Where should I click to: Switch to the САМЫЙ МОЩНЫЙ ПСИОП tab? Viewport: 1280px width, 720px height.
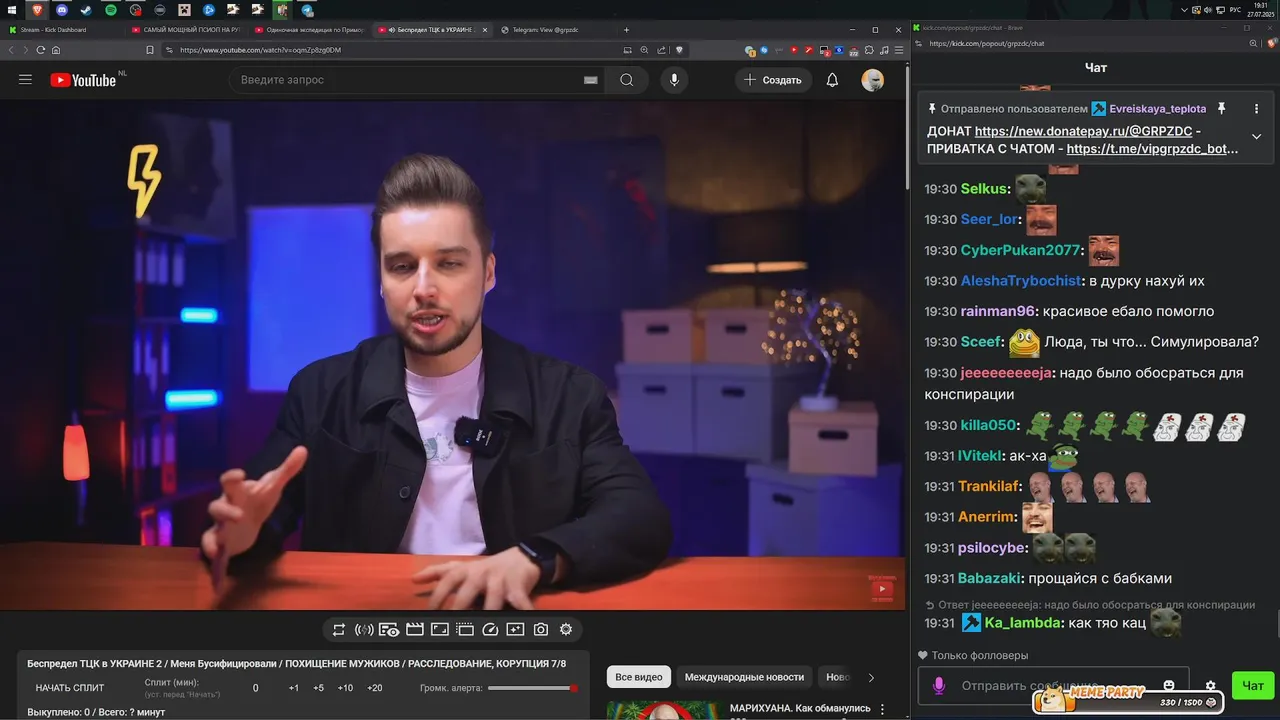click(x=186, y=30)
